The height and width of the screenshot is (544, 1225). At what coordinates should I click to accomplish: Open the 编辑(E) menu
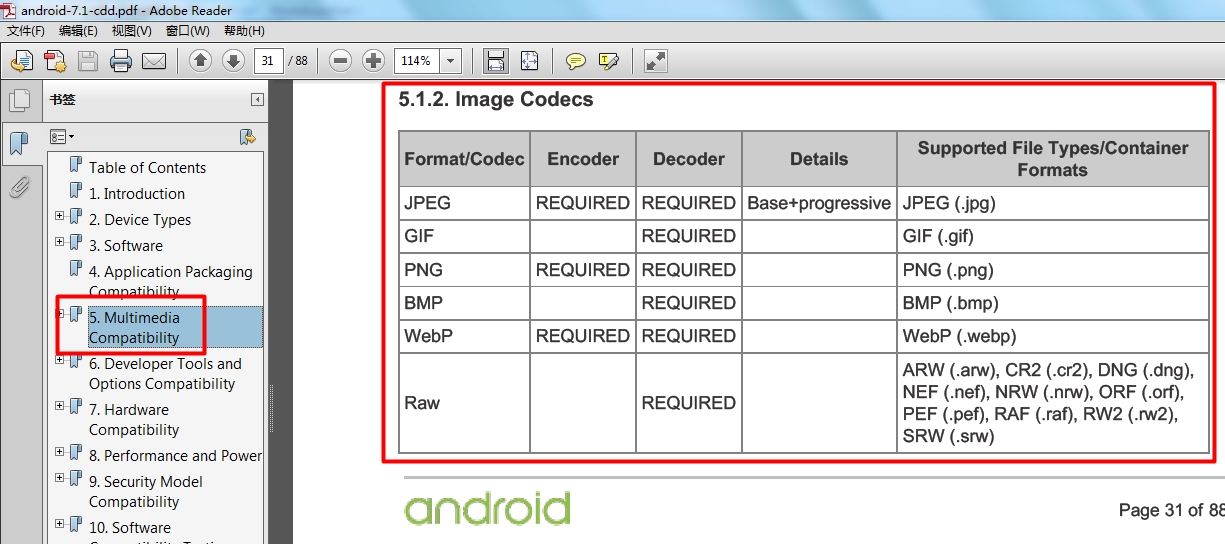coord(78,31)
